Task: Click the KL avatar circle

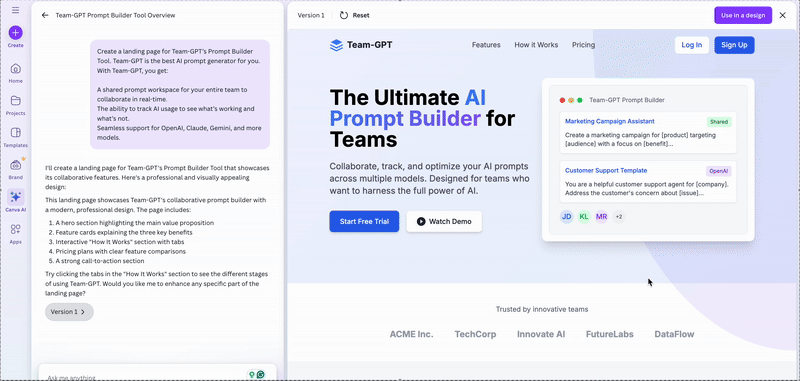Action: (584, 217)
